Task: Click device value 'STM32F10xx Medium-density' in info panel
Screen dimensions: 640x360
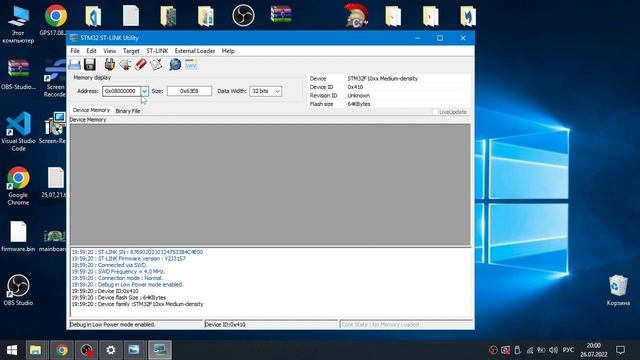Action: click(382, 78)
